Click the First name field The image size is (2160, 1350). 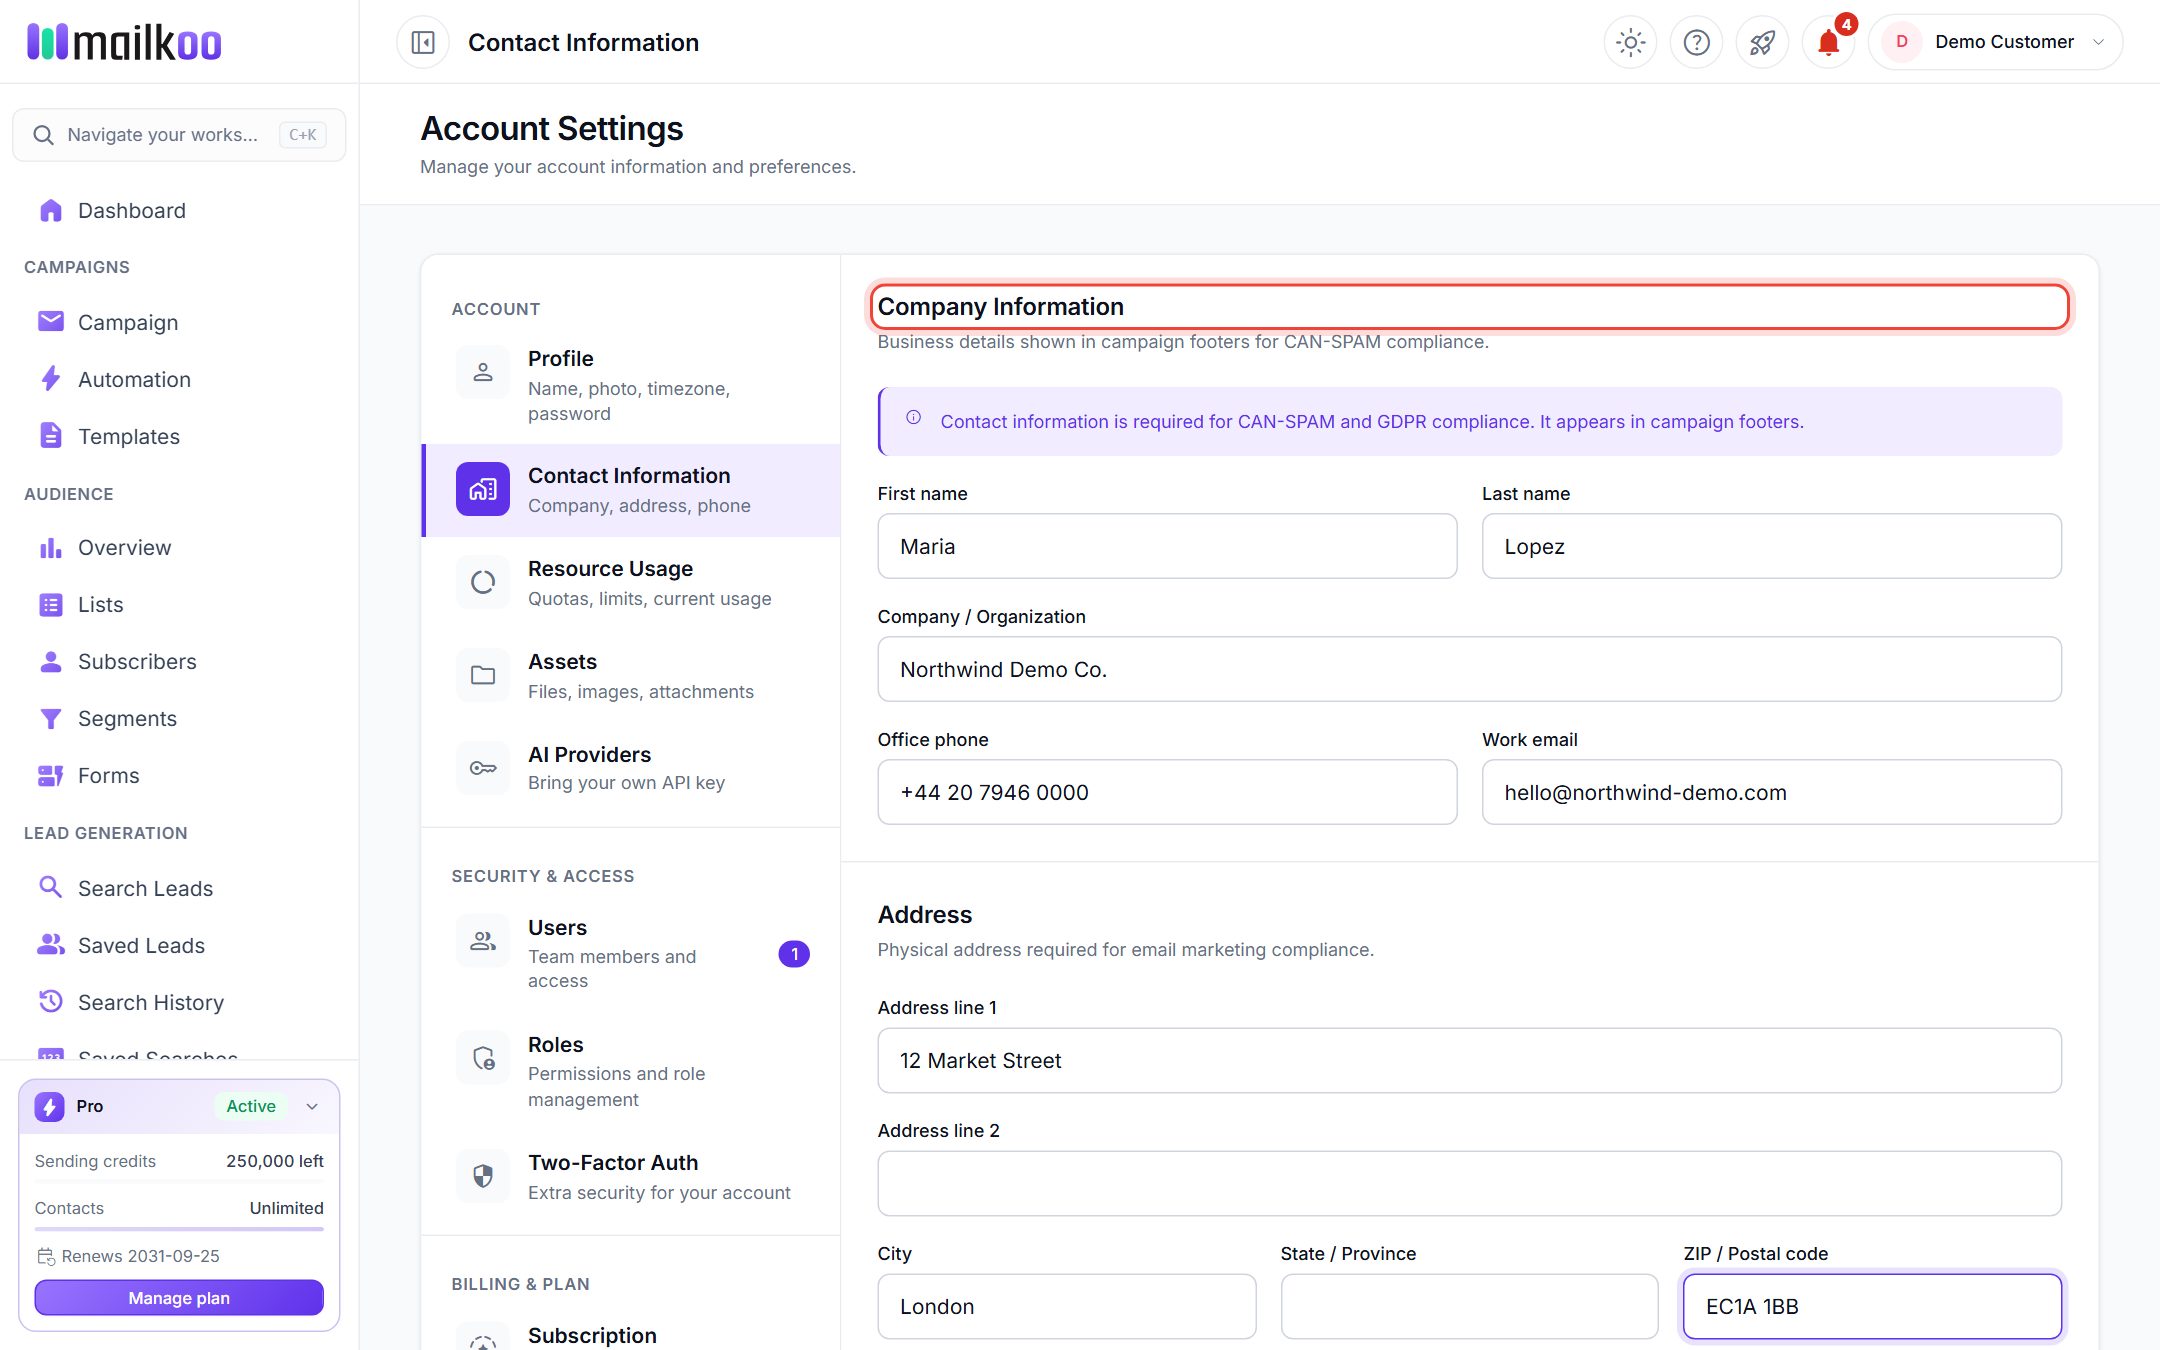[1167, 546]
